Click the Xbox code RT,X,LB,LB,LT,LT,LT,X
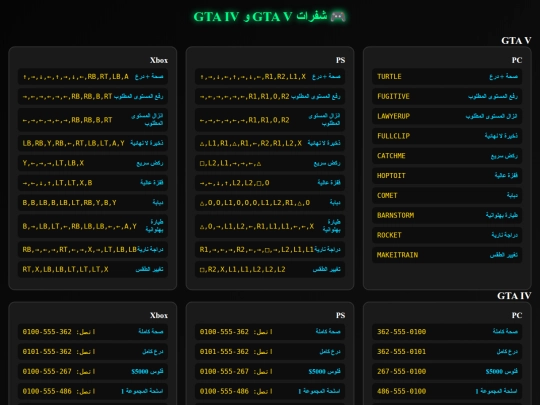 point(65,269)
